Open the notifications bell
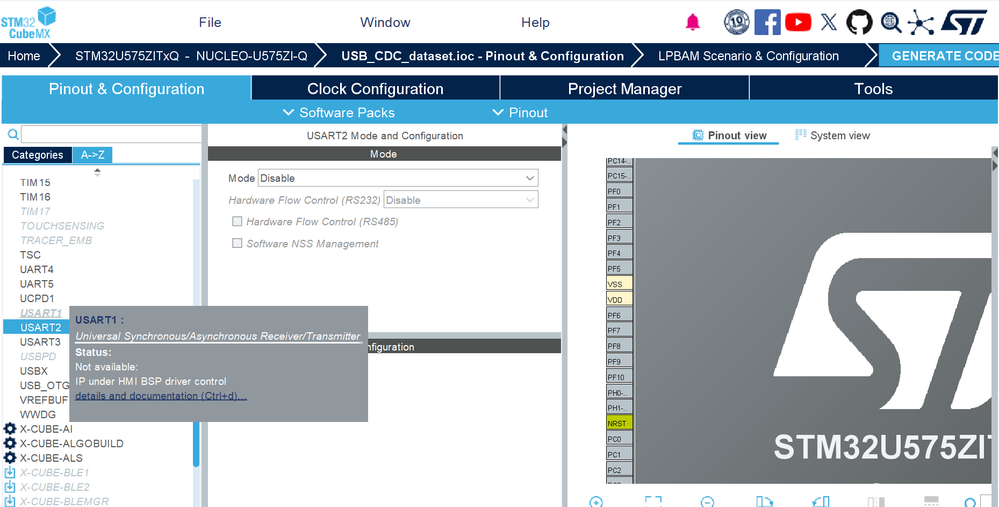This screenshot has height=507, width=999. click(693, 22)
